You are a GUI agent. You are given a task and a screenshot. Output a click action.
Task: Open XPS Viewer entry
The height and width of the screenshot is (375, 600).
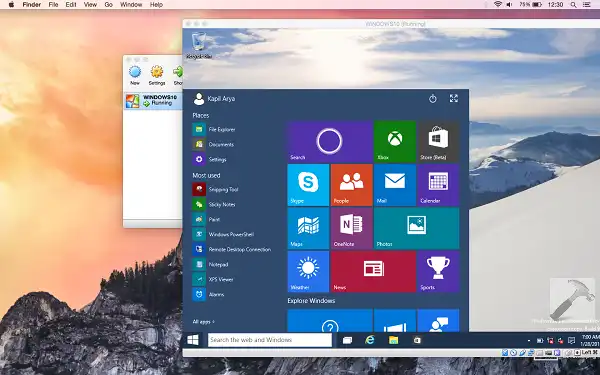point(213,279)
